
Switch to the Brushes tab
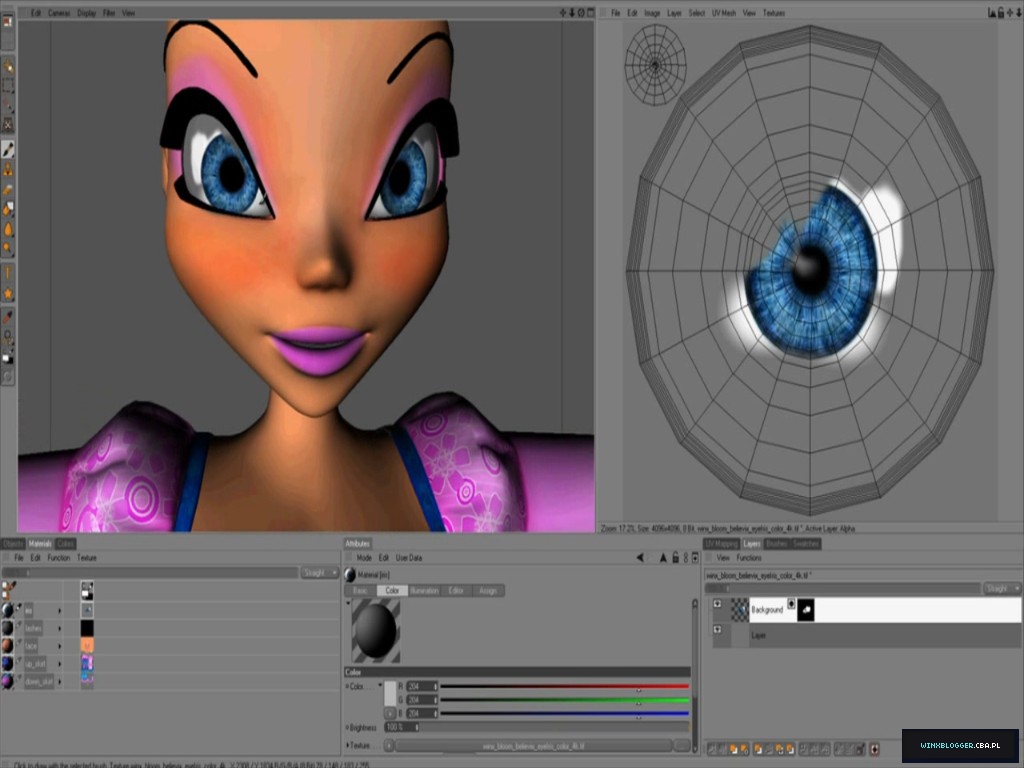[776, 543]
